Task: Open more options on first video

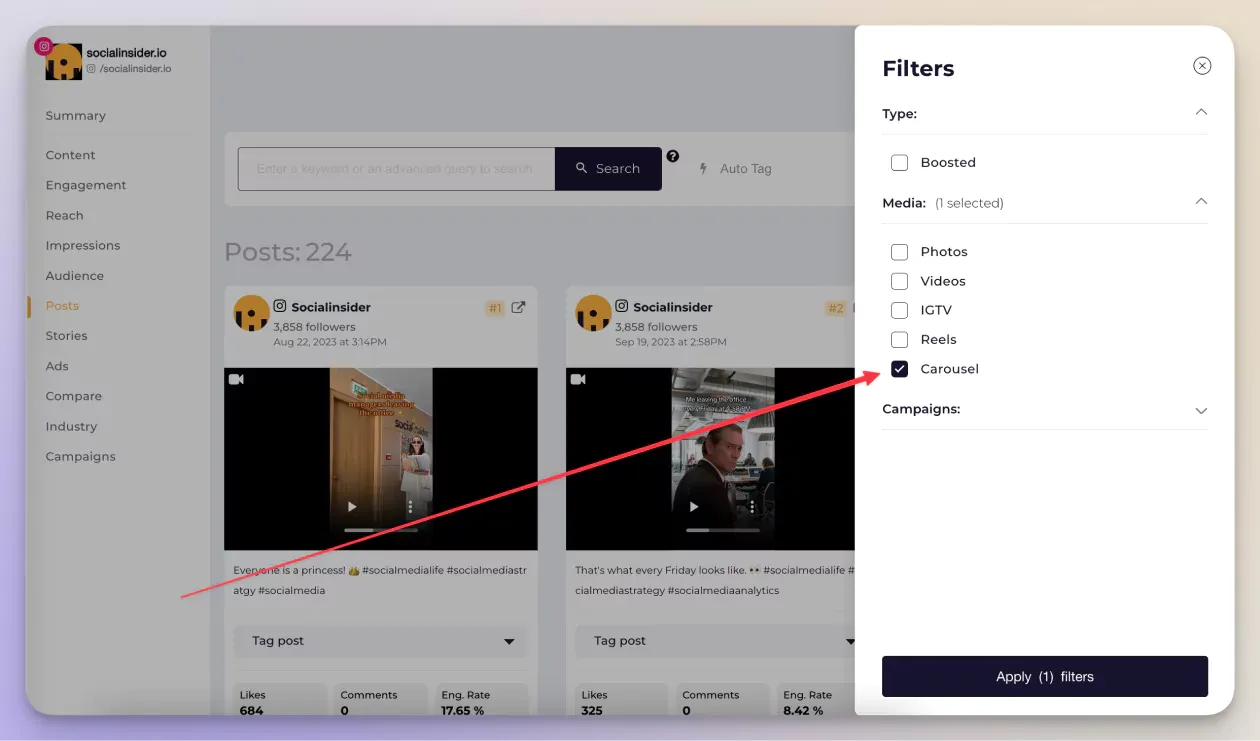Action: 410,507
